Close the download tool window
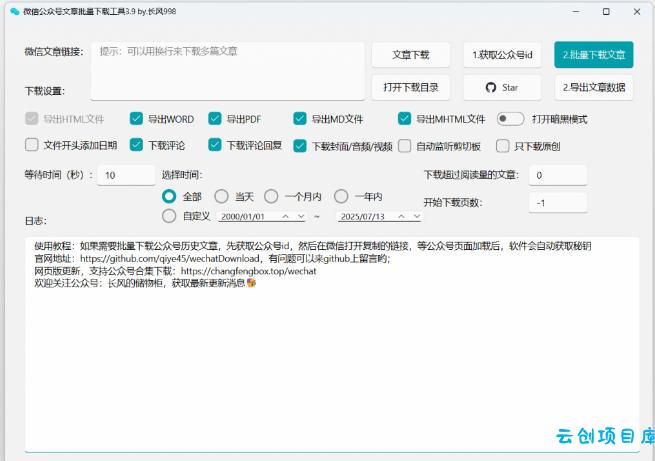Image resolution: width=655 pixels, height=461 pixels. tap(637, 12)
